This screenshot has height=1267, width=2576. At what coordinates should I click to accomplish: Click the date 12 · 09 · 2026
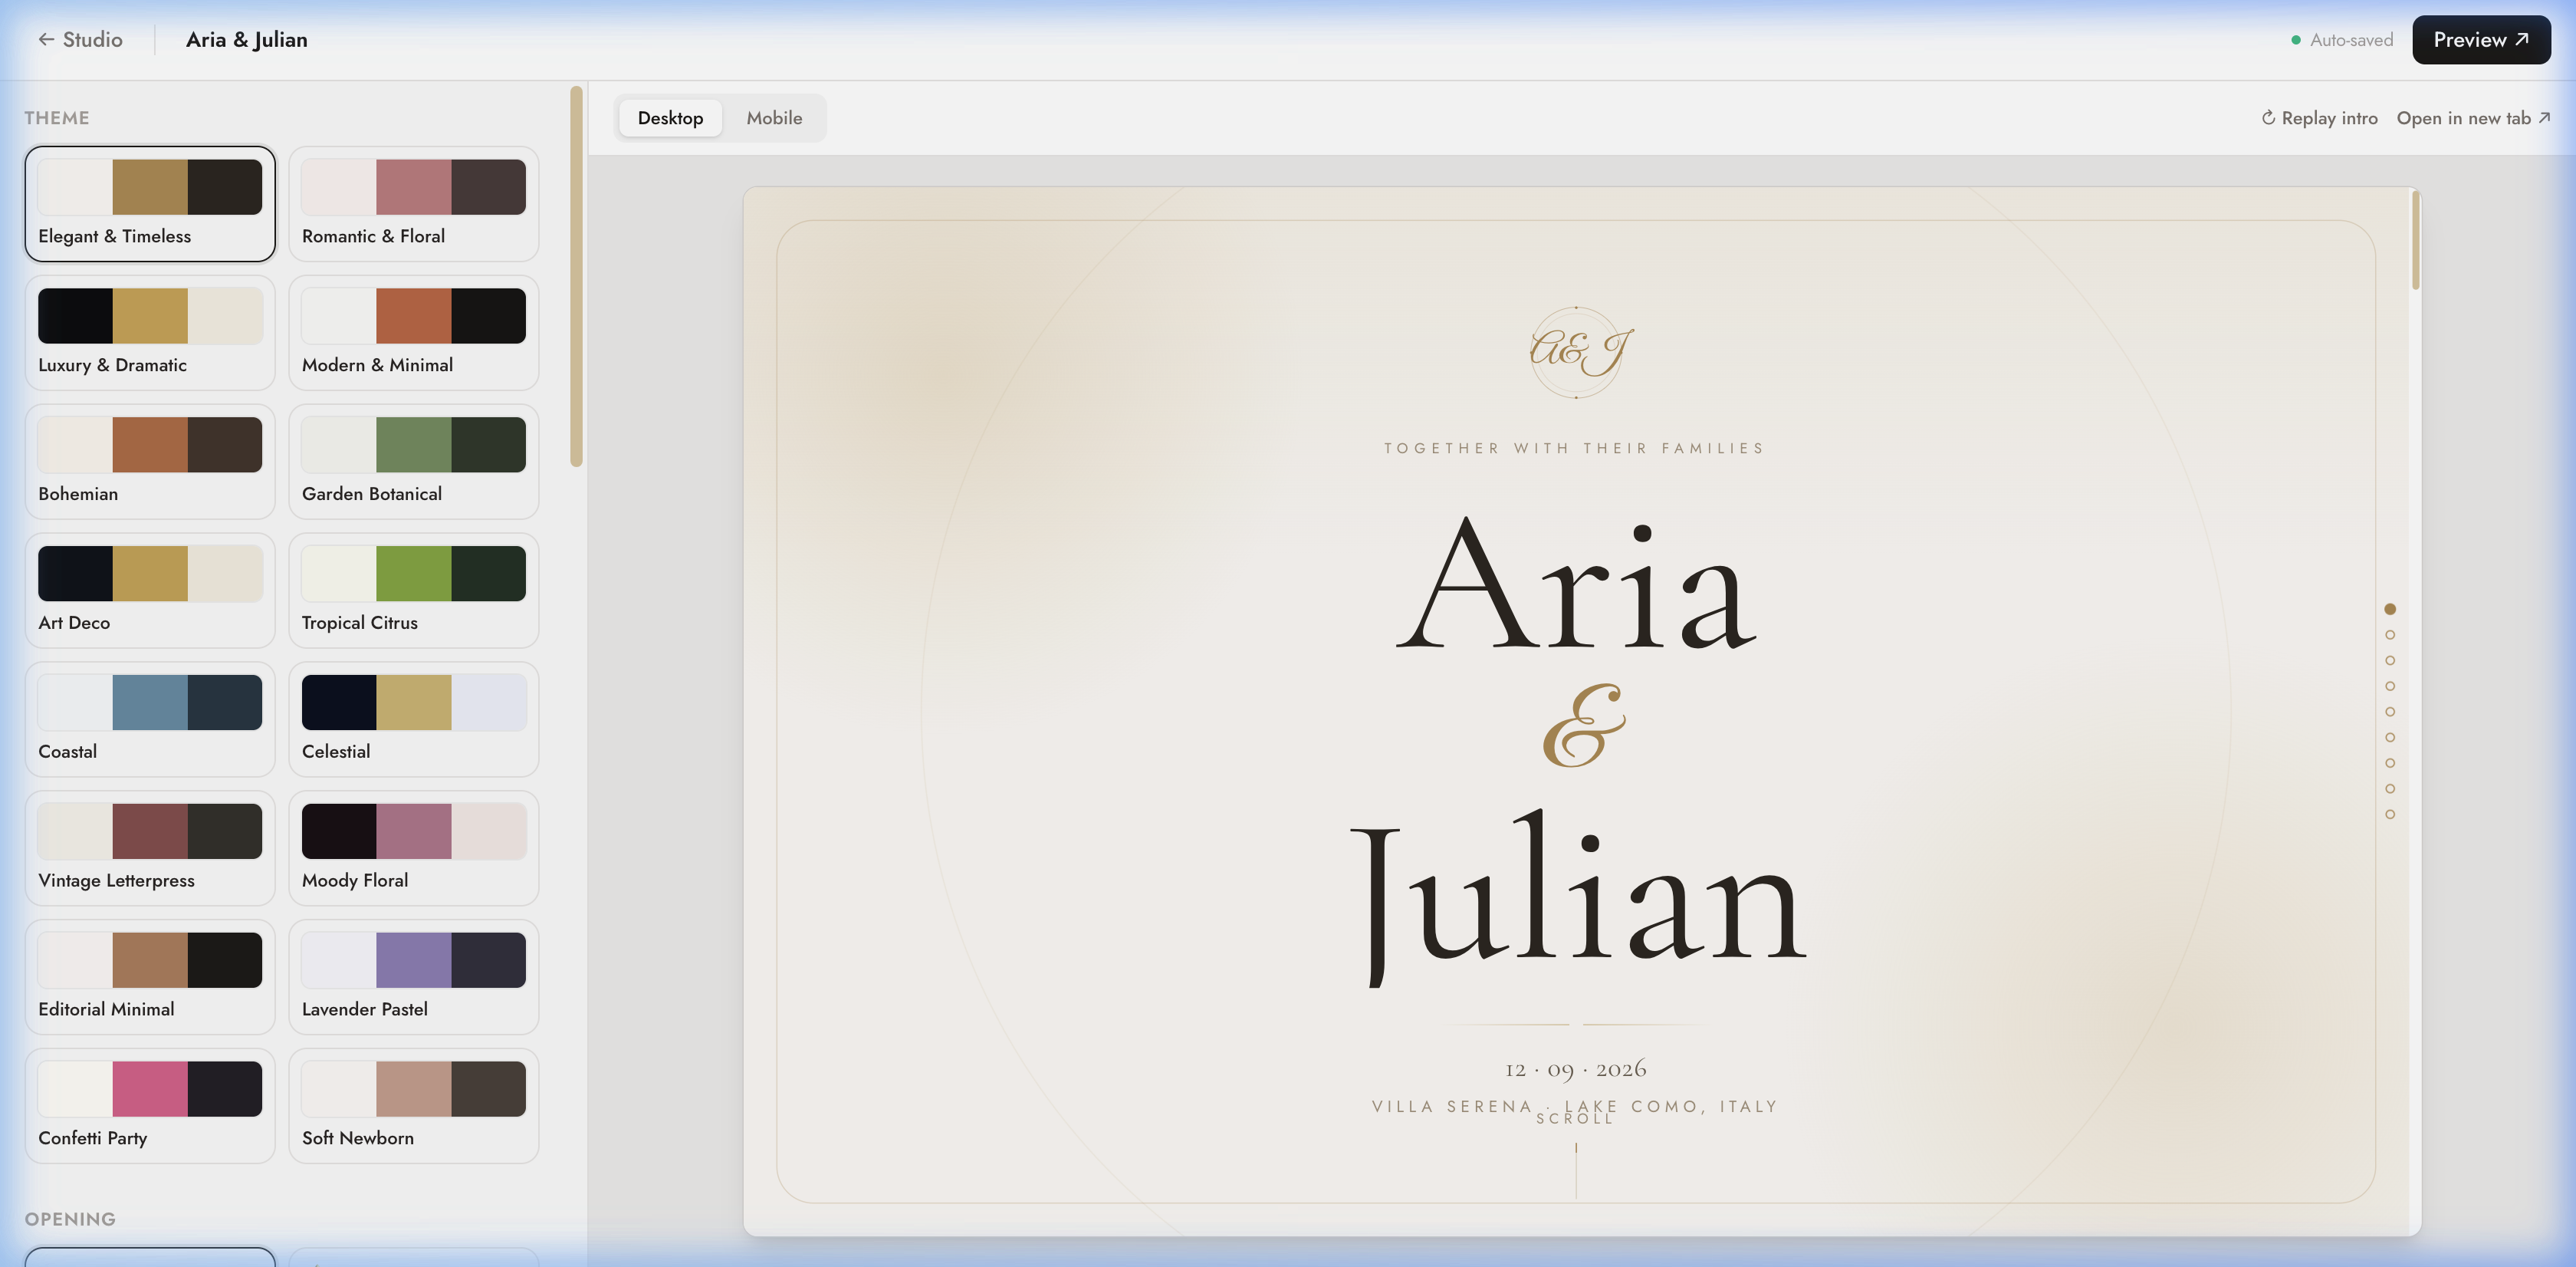1576,1069
